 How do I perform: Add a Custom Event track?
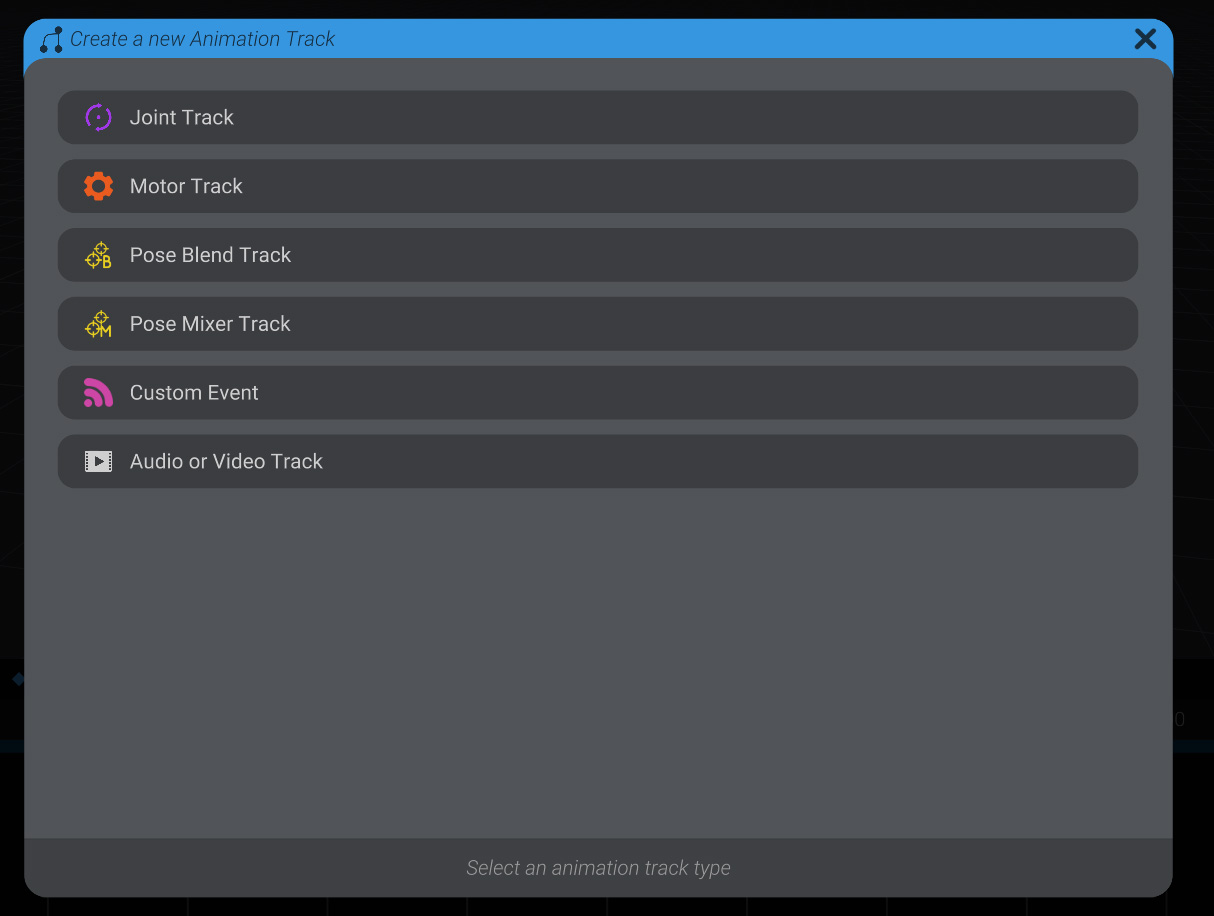(x=598, y=393)
